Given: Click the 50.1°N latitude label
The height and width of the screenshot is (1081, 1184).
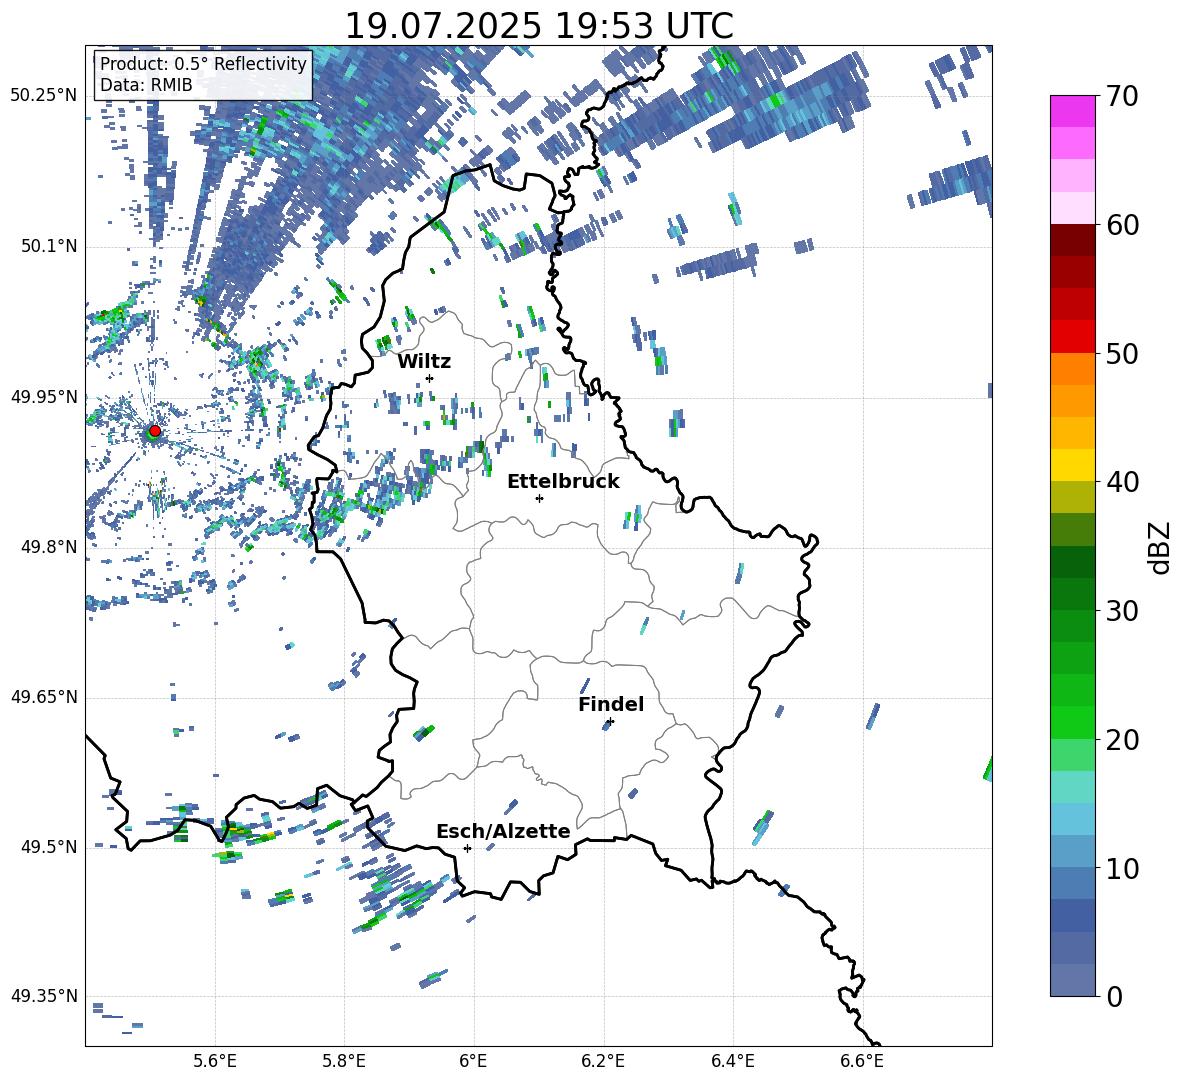Looking at the screenshot, I should click(48, 247).
